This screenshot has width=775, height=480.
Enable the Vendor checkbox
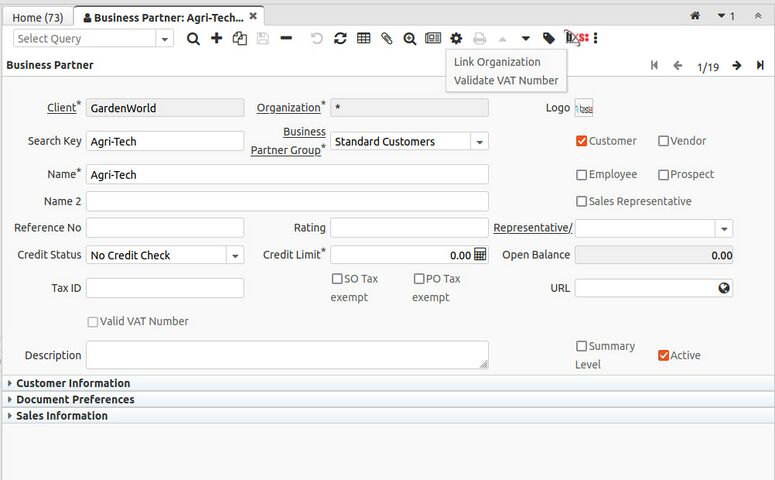pyautogui.click(x=663, y=141)
